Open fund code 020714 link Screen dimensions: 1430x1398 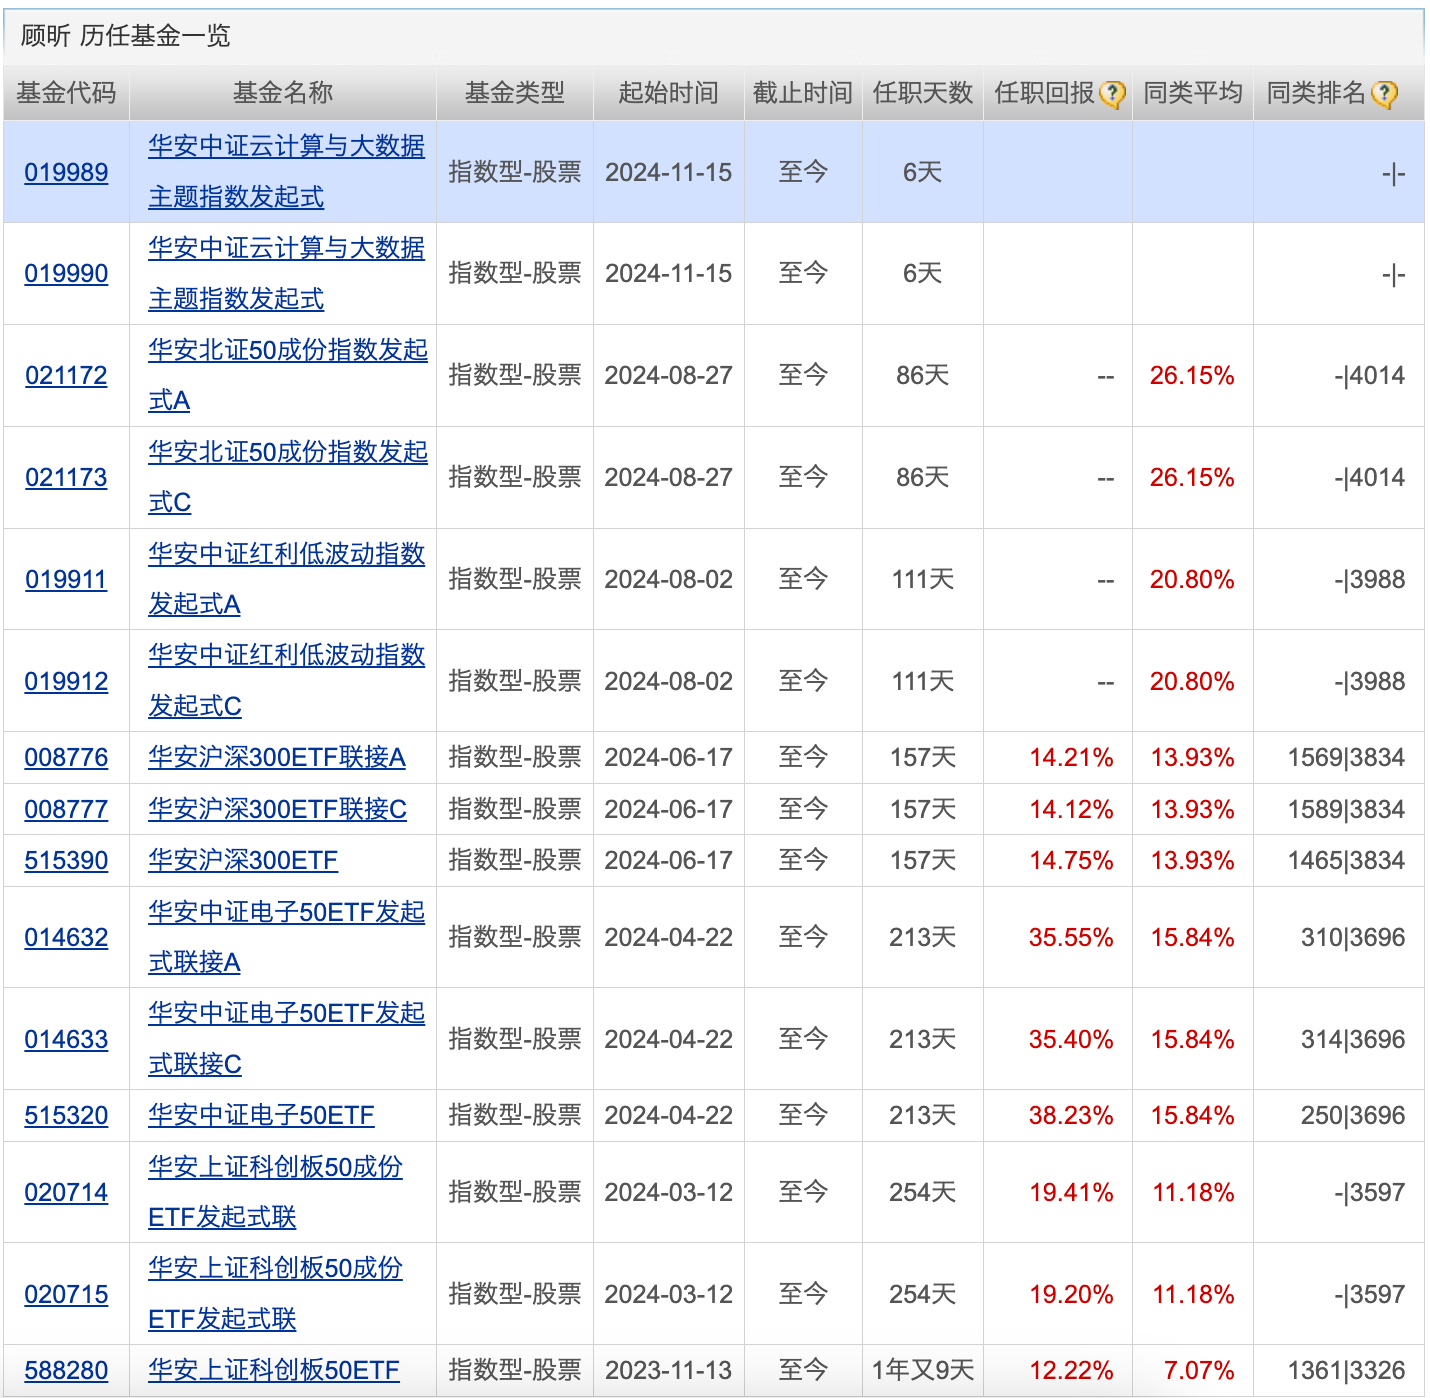(66, 1192)
